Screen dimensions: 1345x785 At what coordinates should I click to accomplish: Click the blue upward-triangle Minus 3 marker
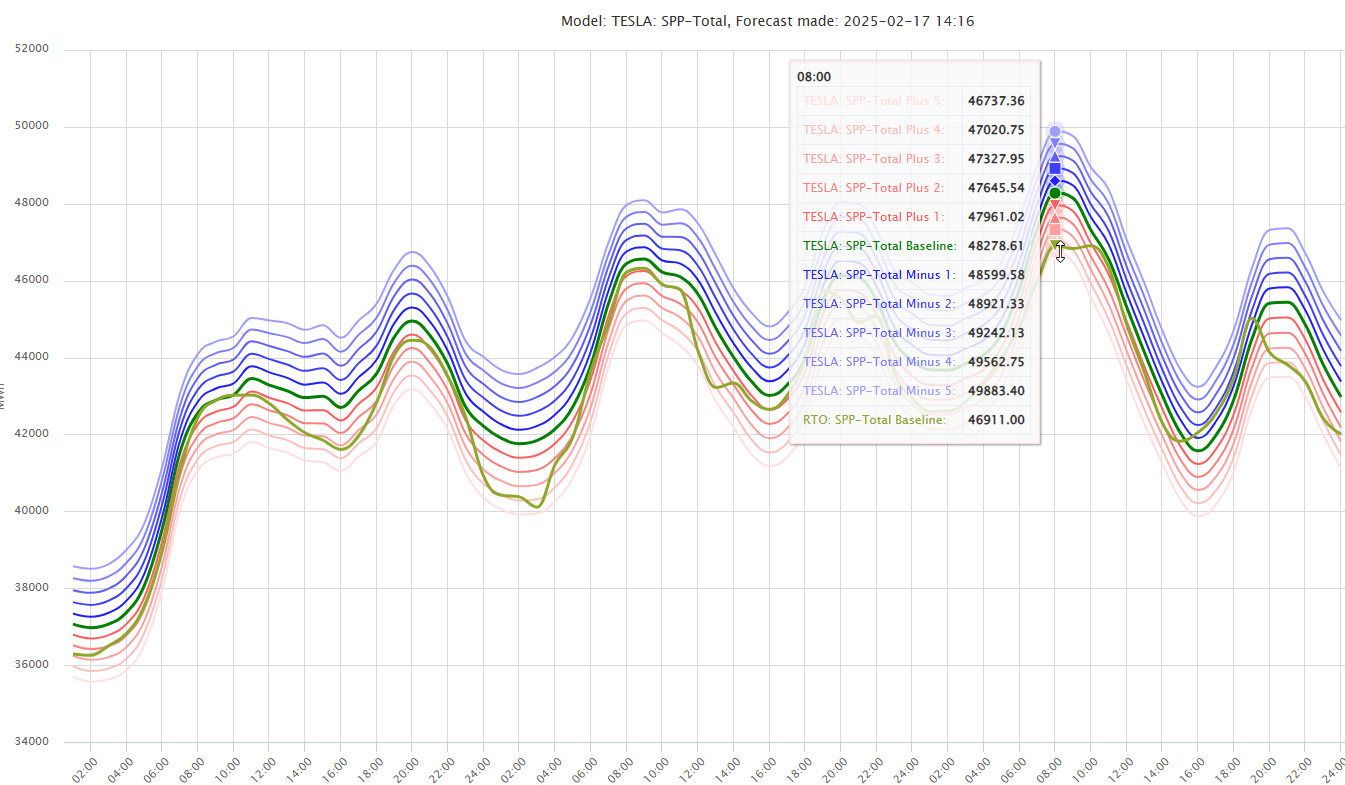click(1055, 157)
